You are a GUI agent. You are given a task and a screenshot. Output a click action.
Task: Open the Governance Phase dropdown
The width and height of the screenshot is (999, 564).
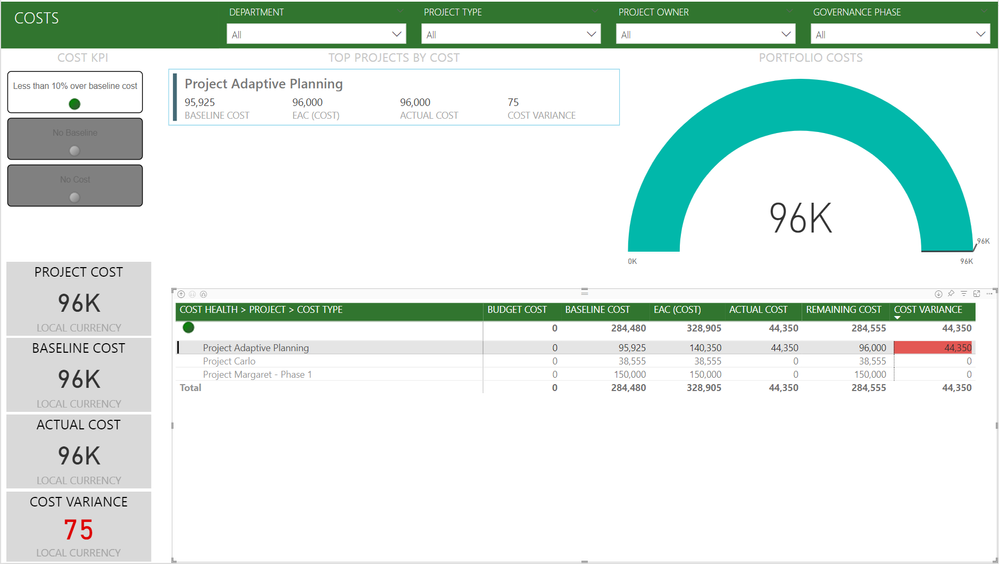(x=900, y=34)
